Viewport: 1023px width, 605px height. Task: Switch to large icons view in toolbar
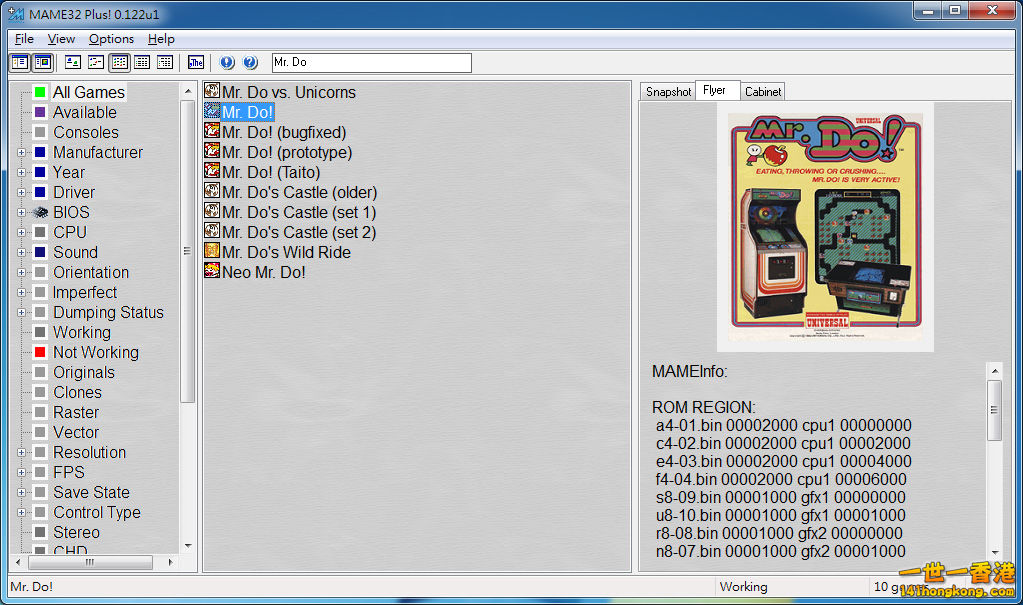(x=73, y=62)
